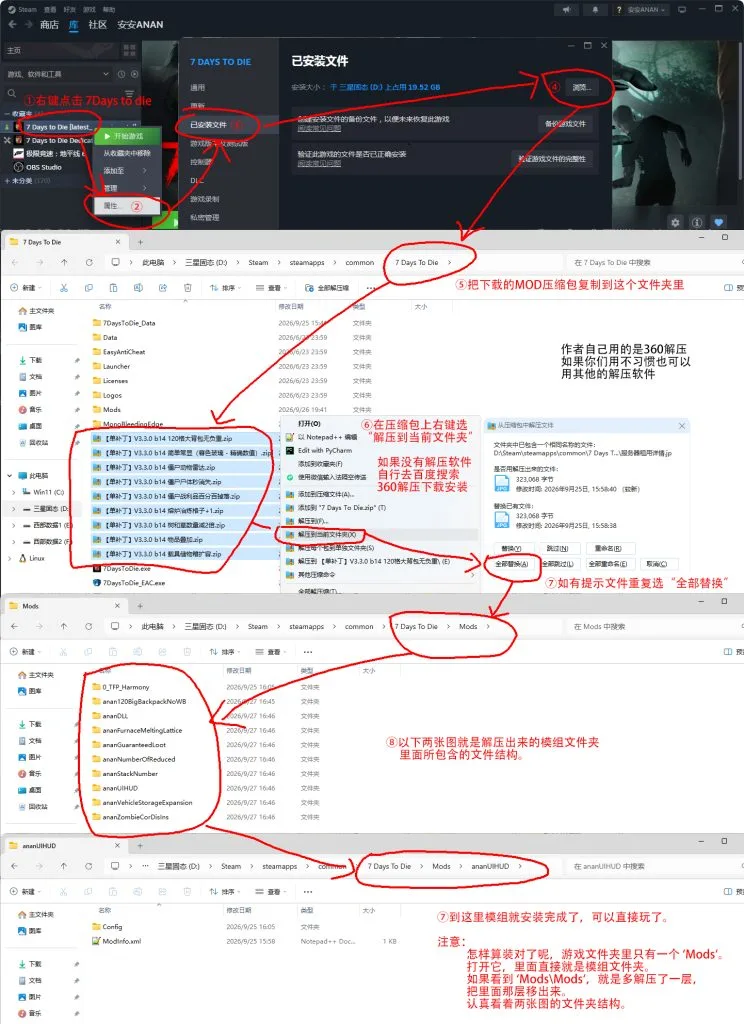Viewport: 744px width, 1024px height.
Task: Choose 开始游戏 in Steam context menu
Action: tap(128, 136)
